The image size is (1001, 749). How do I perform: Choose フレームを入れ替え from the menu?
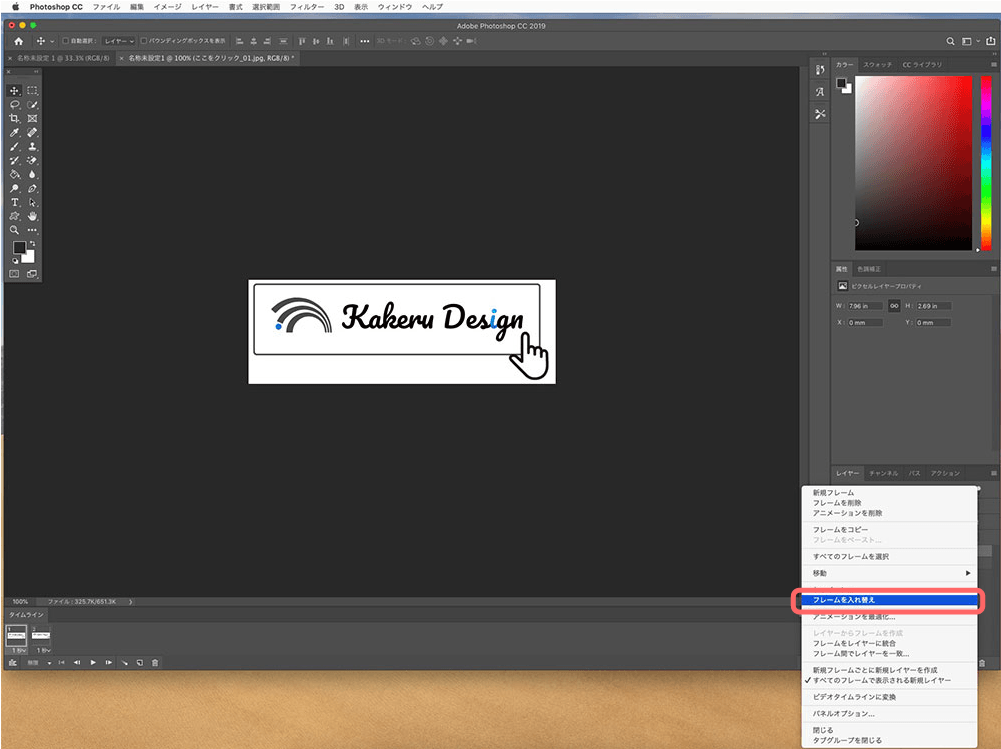(x=889, y=600)
